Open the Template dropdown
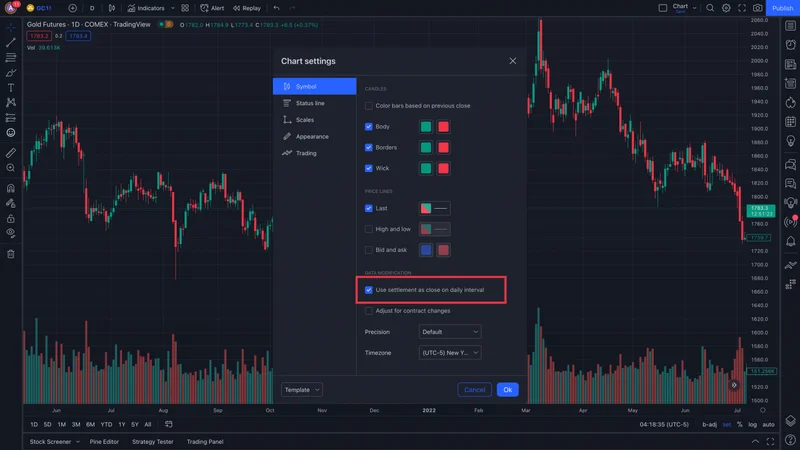The height and width of the screenshot is (450, 800). pos(302,390)
